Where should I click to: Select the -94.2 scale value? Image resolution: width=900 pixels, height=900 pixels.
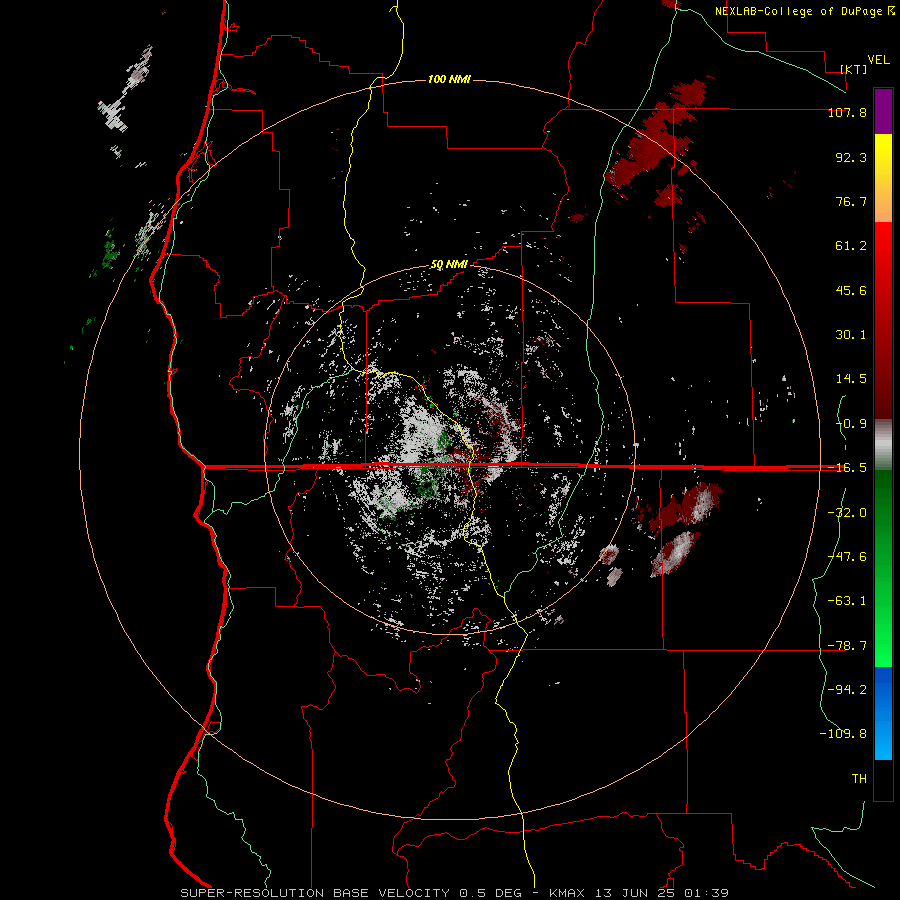847,690
